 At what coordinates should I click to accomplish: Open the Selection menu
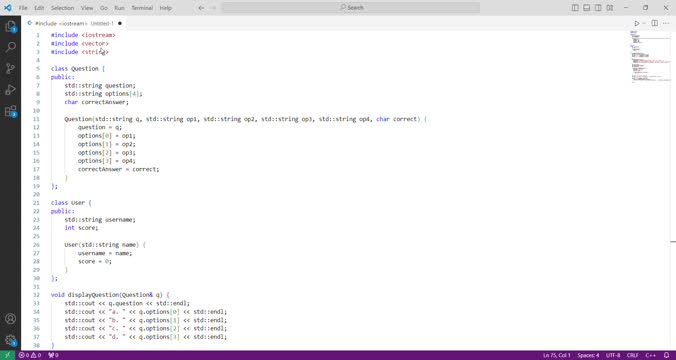click(x=63, y=8)
